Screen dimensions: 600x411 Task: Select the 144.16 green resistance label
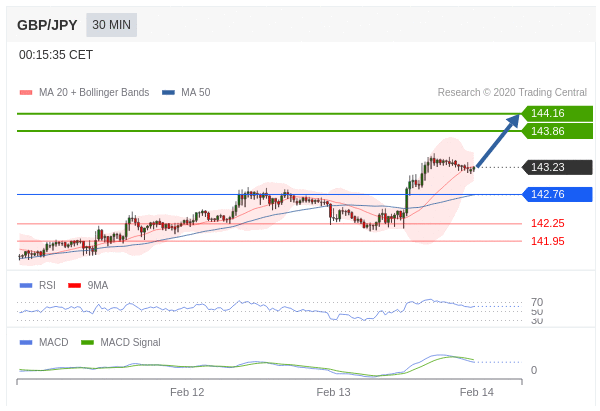pos(555,114)
